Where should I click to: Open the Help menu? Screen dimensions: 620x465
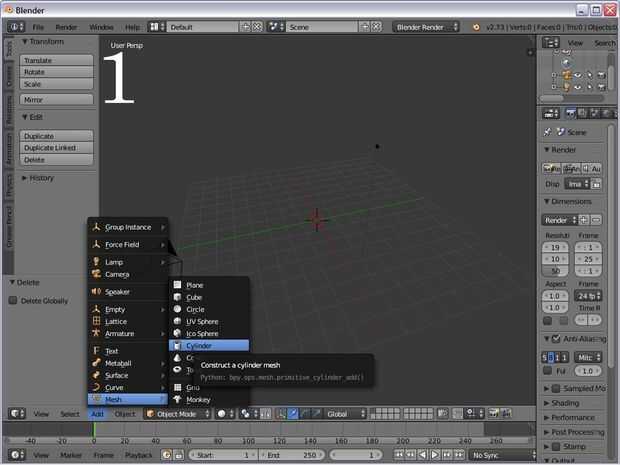click(132, 27)
